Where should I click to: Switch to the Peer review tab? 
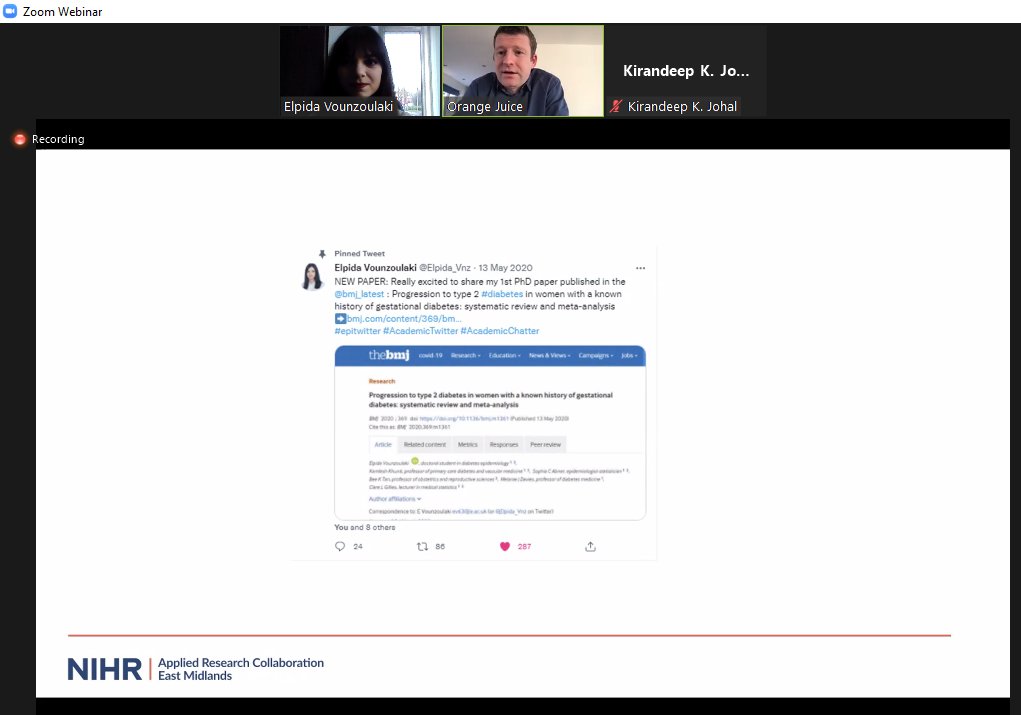[546, 445]
